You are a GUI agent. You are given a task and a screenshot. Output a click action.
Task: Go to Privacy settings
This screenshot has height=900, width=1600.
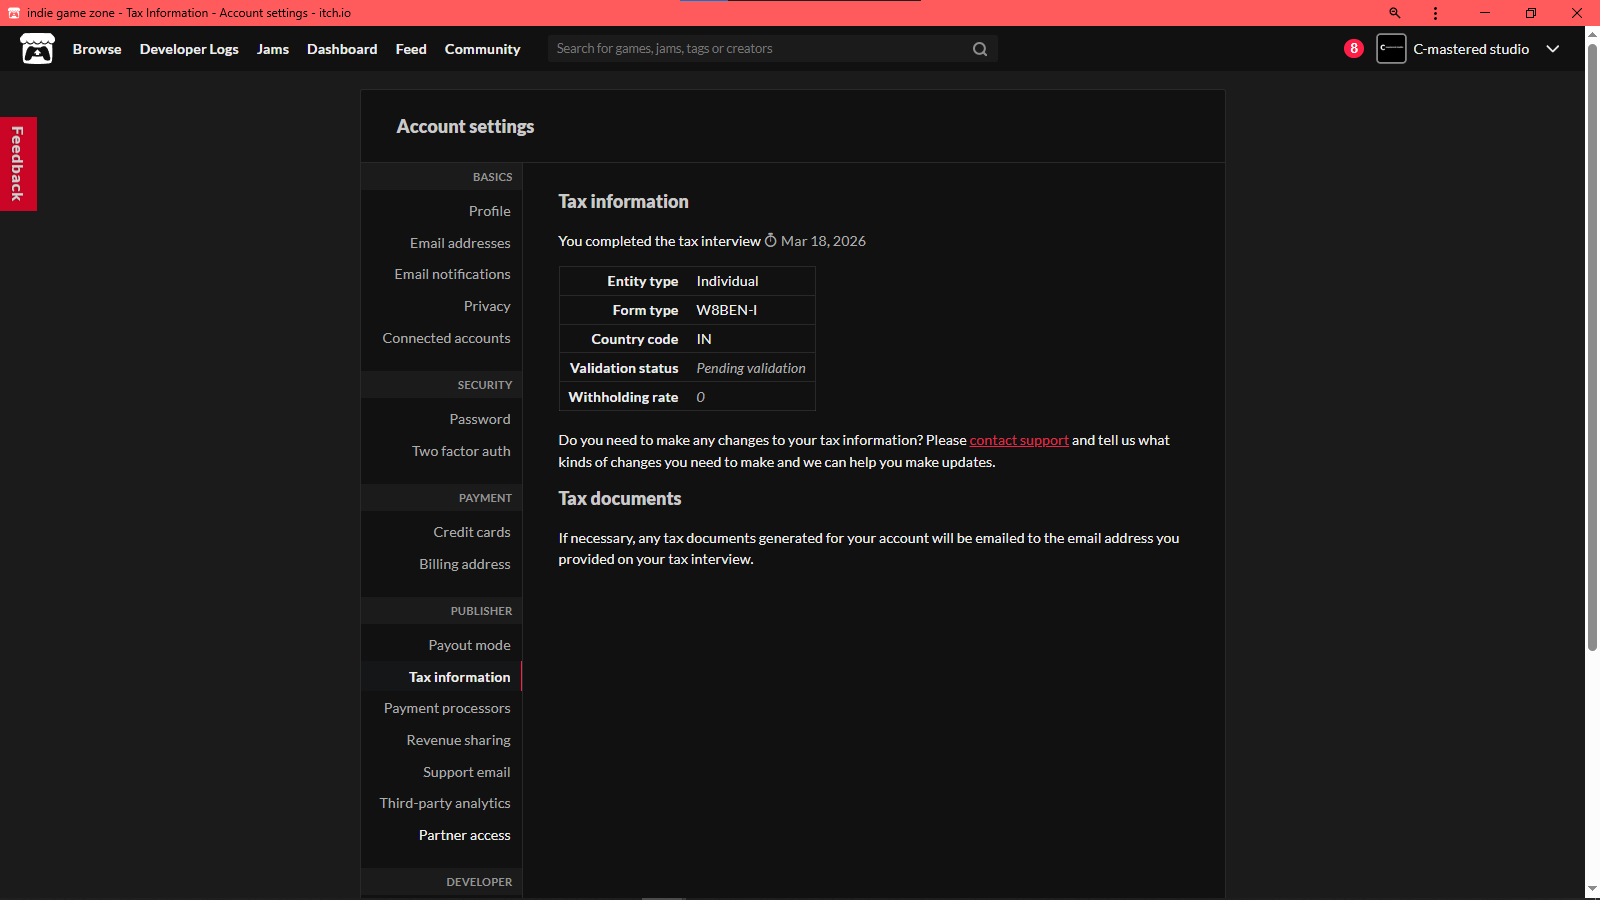(487, 306)
